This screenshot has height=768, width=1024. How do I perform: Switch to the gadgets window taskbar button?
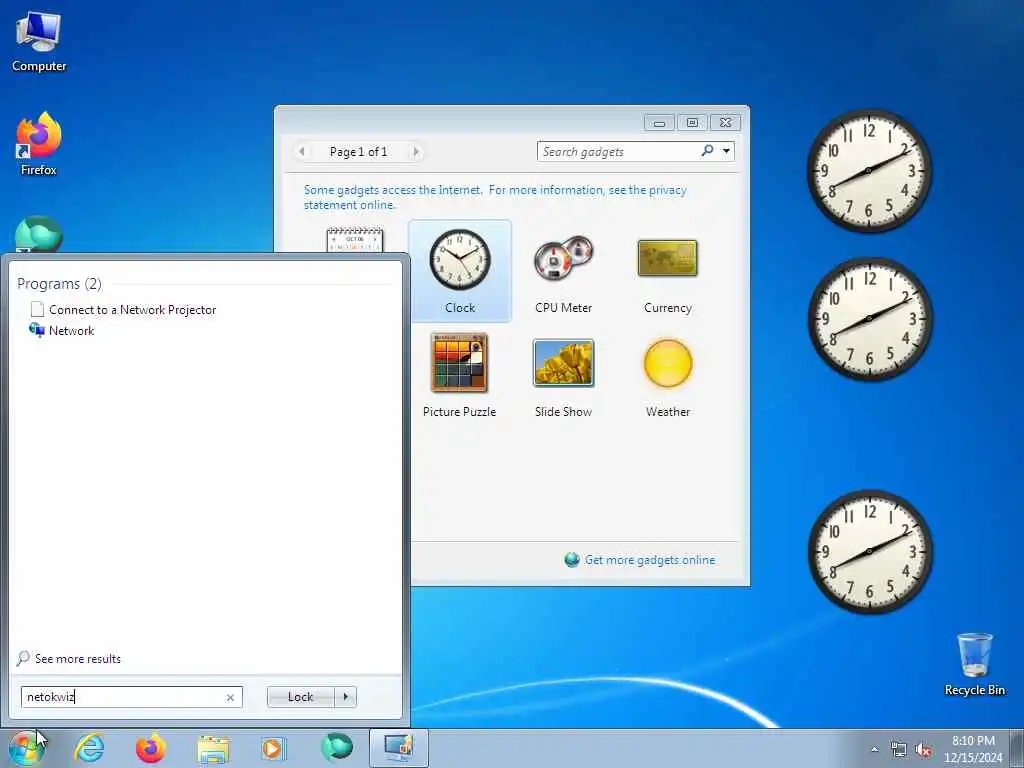tap(399, 748)
